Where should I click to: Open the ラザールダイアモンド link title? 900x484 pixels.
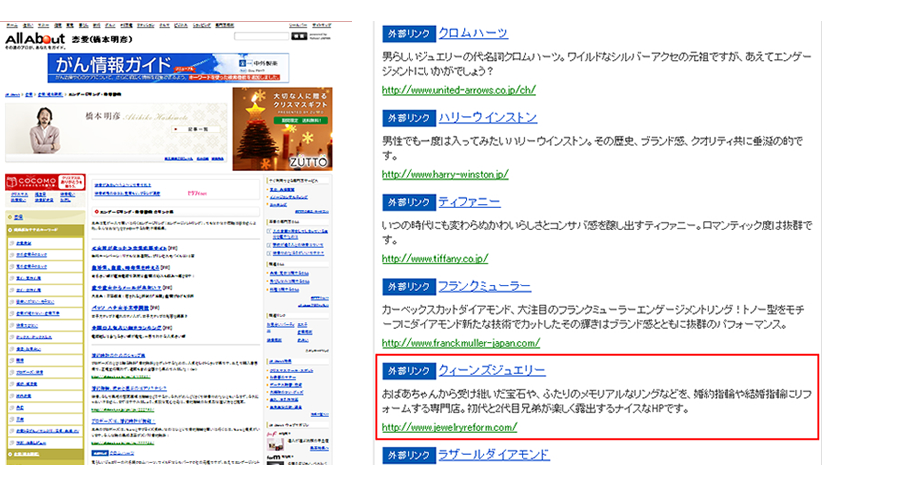(x=494, y=455)
